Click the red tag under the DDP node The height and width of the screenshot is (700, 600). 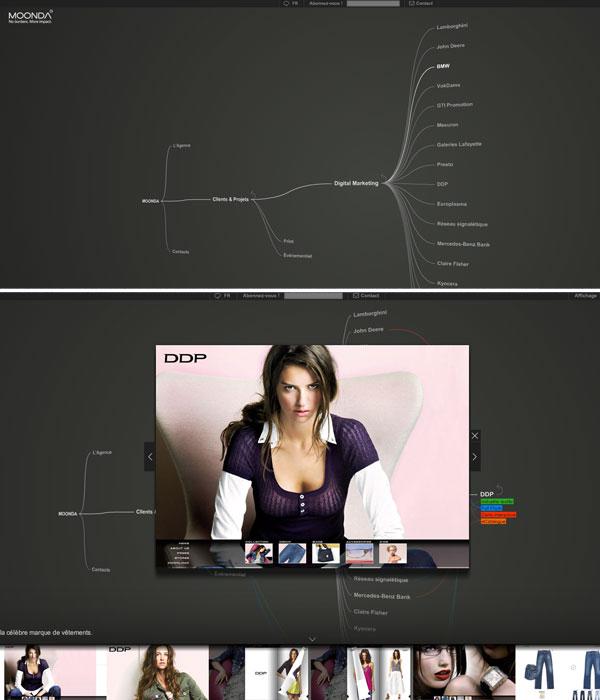coord(498,515)
